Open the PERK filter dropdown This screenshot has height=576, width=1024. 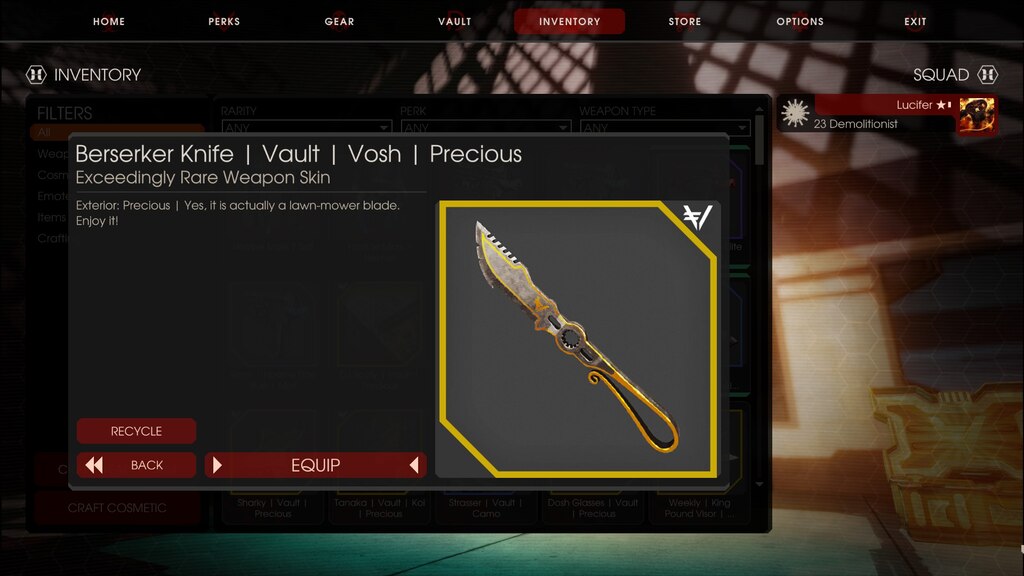(x=486, y=127)
